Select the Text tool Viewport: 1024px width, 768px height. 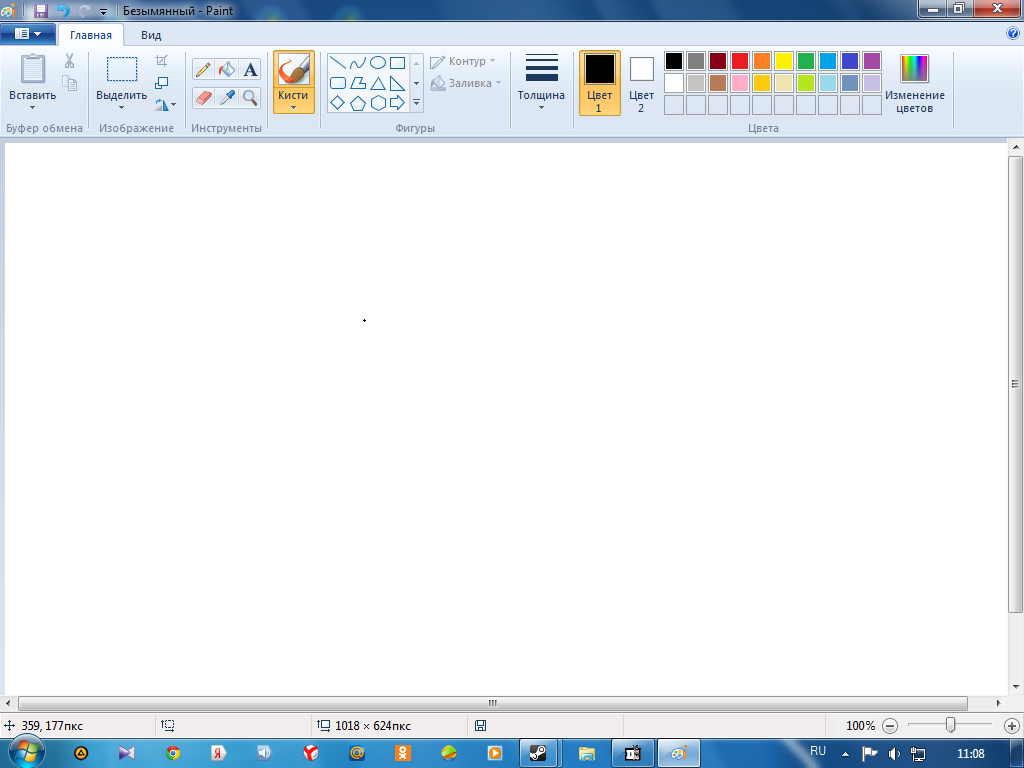point(250,69)
